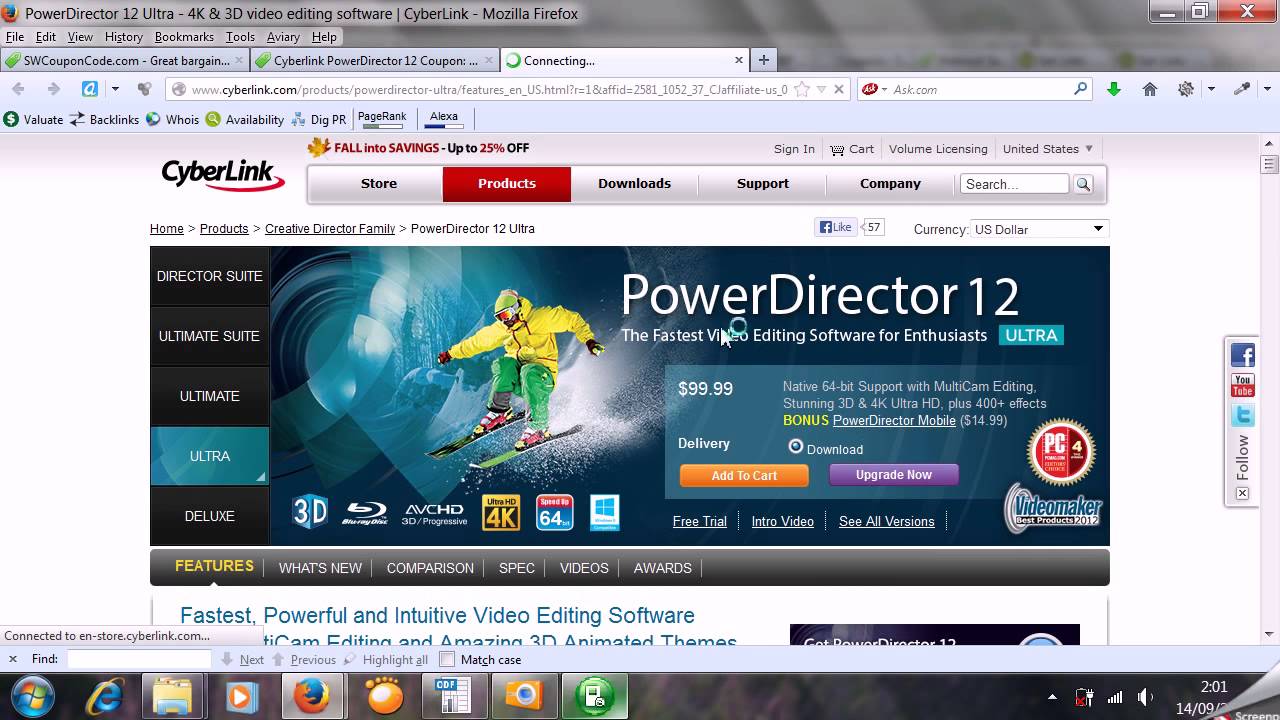Open the Bookmarks menu
Image resolution: width=1280 pixels, height=720 pixels.
click(184, 37)
